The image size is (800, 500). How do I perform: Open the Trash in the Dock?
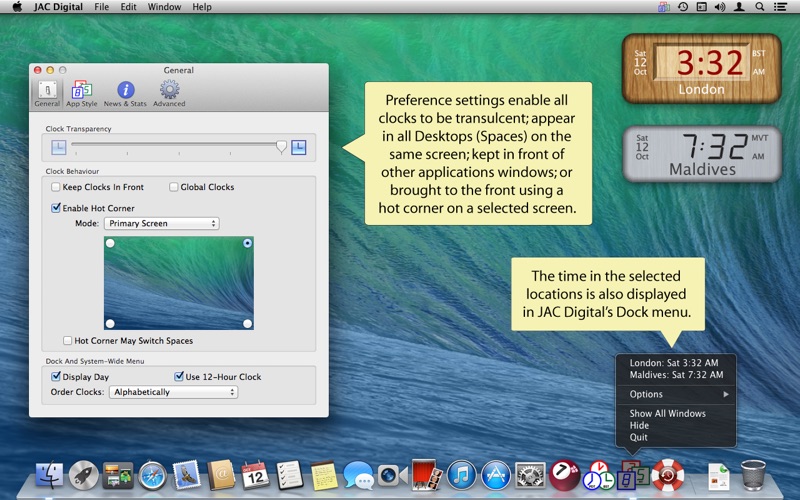[753, 476]
